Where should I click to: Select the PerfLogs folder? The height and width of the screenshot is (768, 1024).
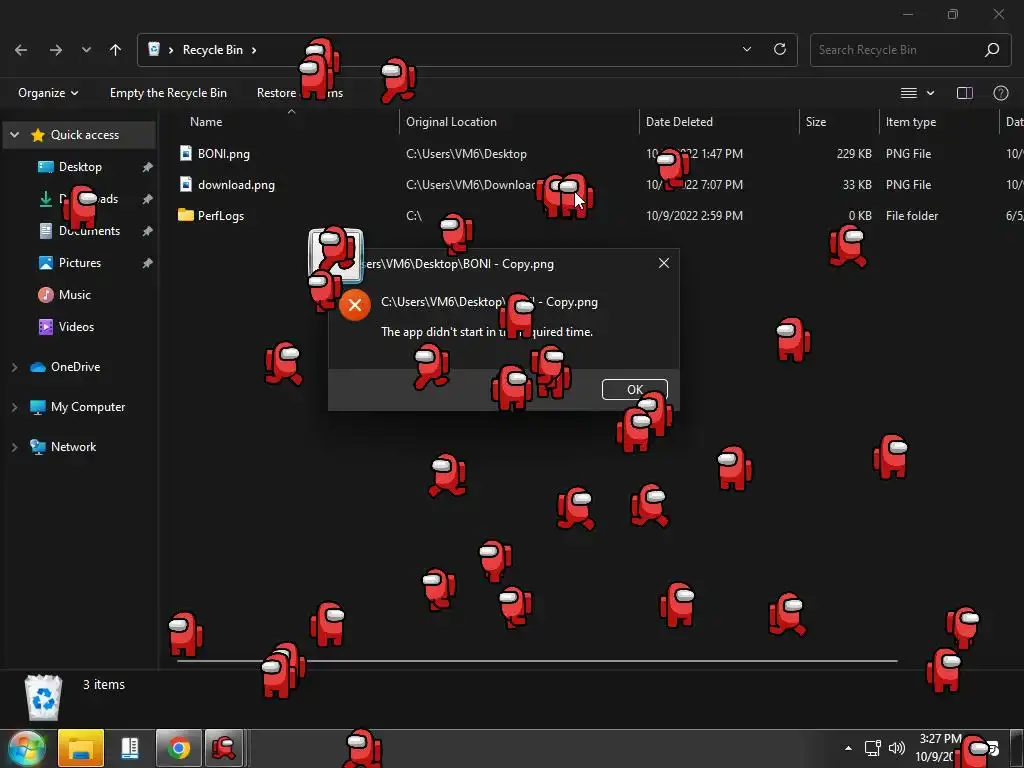pos(221,216)
